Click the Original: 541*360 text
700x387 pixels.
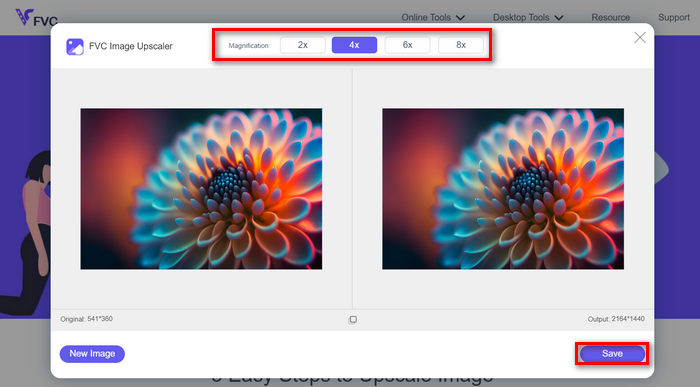click(x=87, y=319)
